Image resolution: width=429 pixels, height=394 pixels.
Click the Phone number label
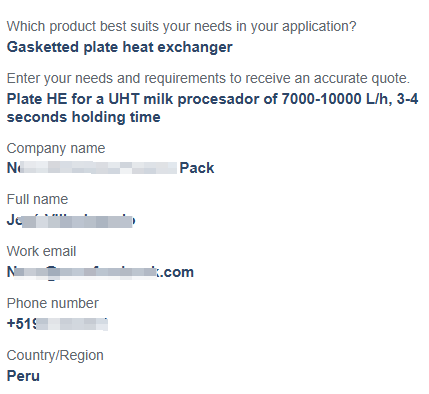click(x=53, y=303)
